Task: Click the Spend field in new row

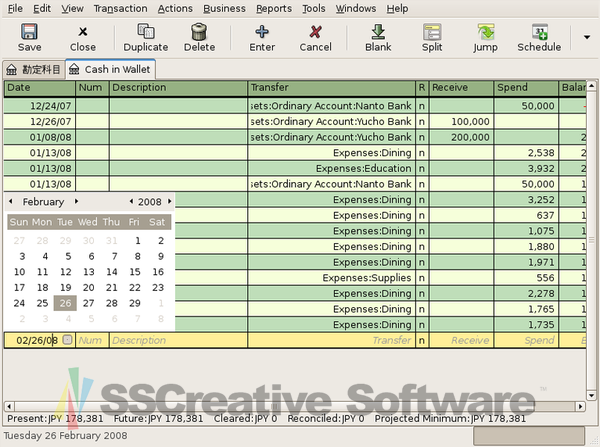Action: tap(526, 340)
